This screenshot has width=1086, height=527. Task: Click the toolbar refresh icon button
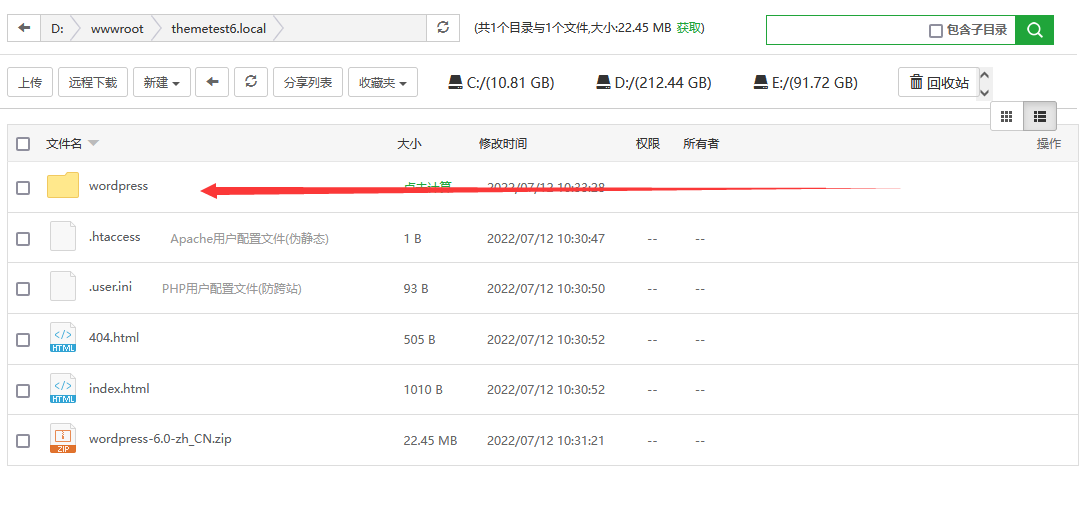click(251, 82)
